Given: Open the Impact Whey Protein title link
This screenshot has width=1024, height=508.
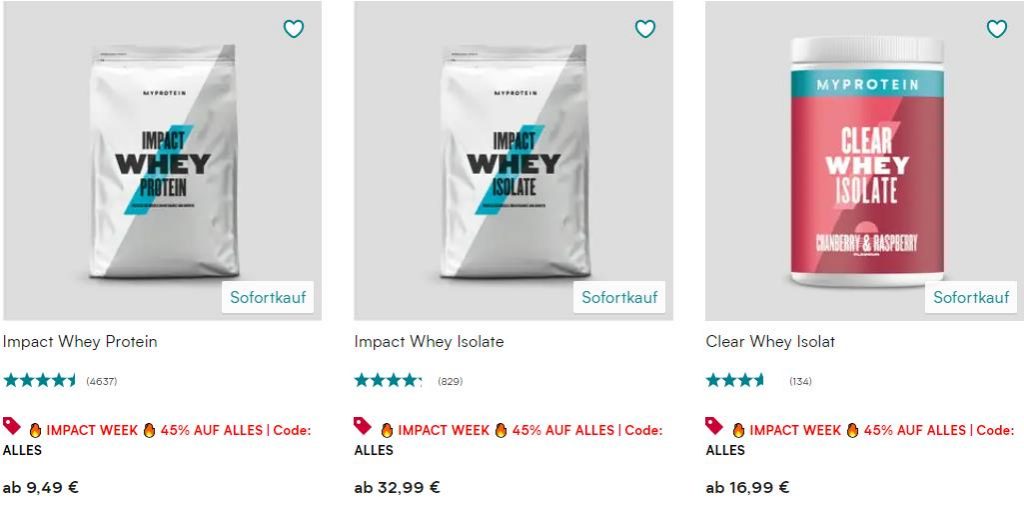Looking at the screenshot, I should tap(80, 341).
